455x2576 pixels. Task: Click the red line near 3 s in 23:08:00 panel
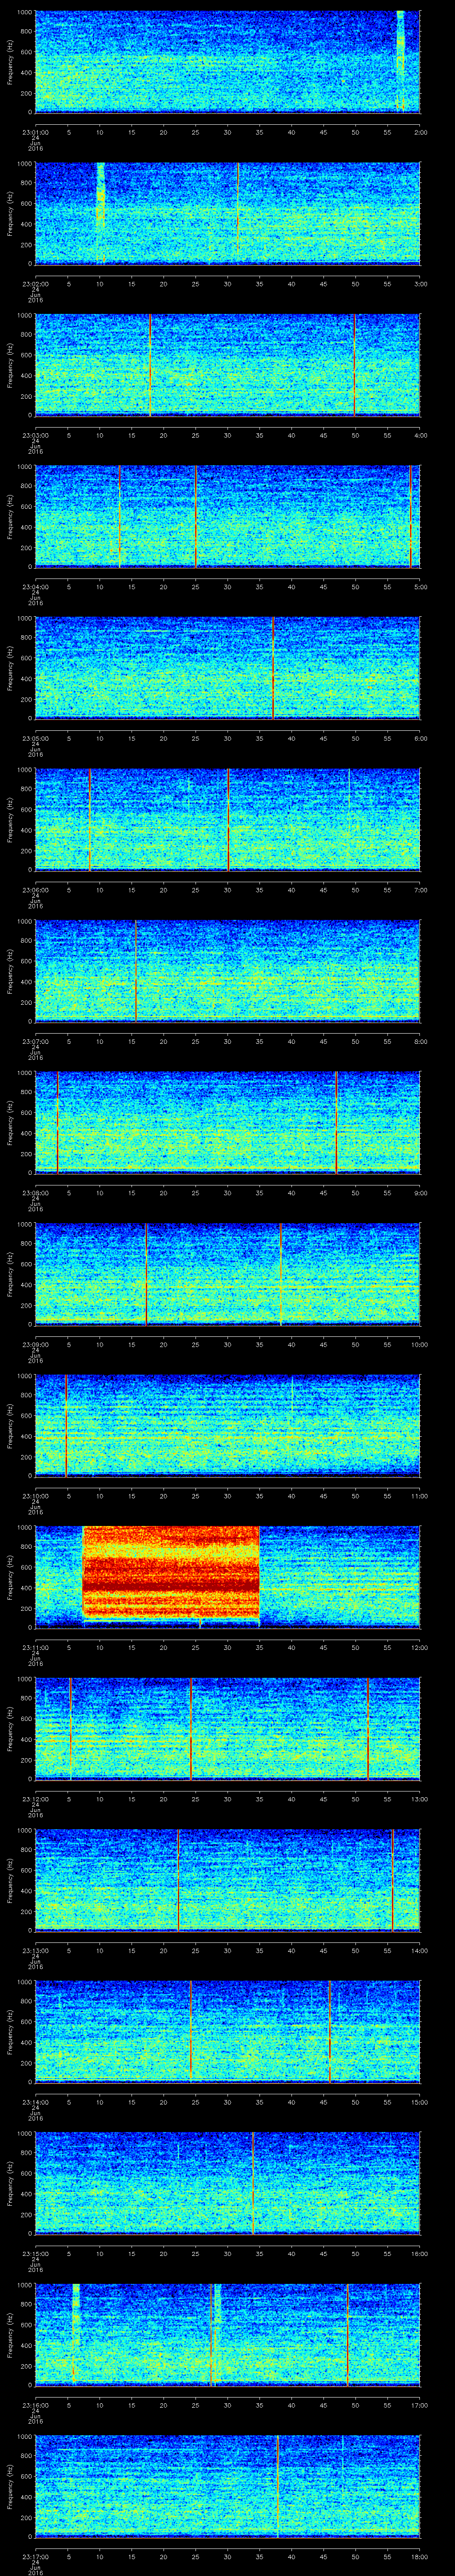(x=58, y=1123)
